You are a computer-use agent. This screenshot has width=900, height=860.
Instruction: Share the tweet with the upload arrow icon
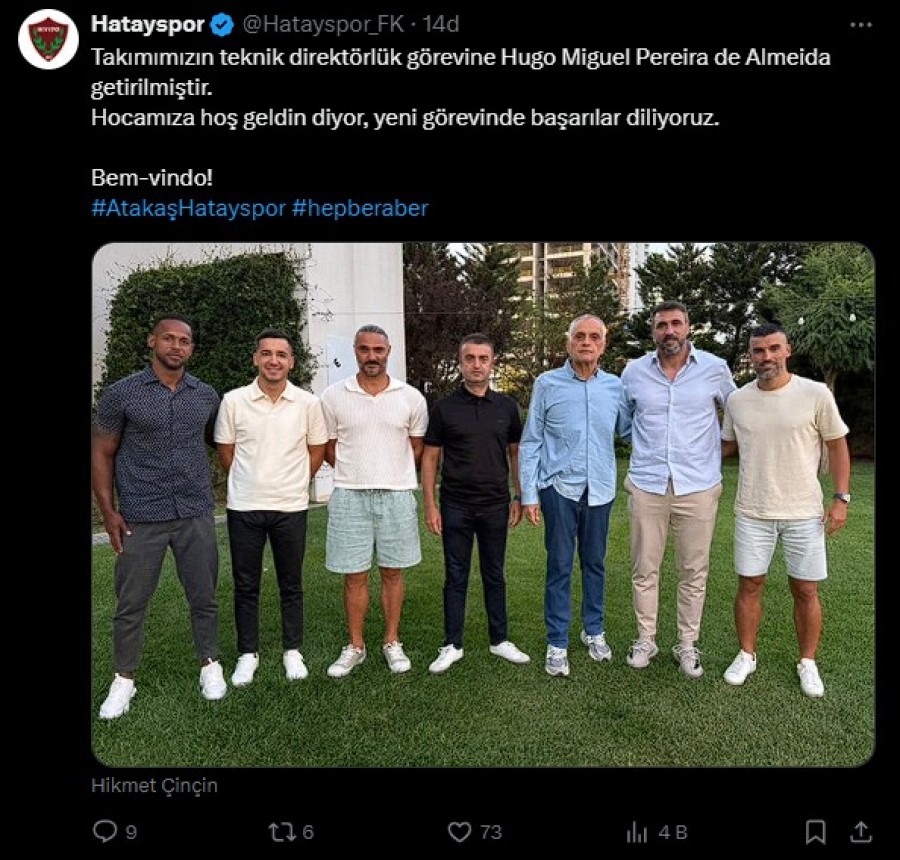pyautogui.click(x=861, y=831)
